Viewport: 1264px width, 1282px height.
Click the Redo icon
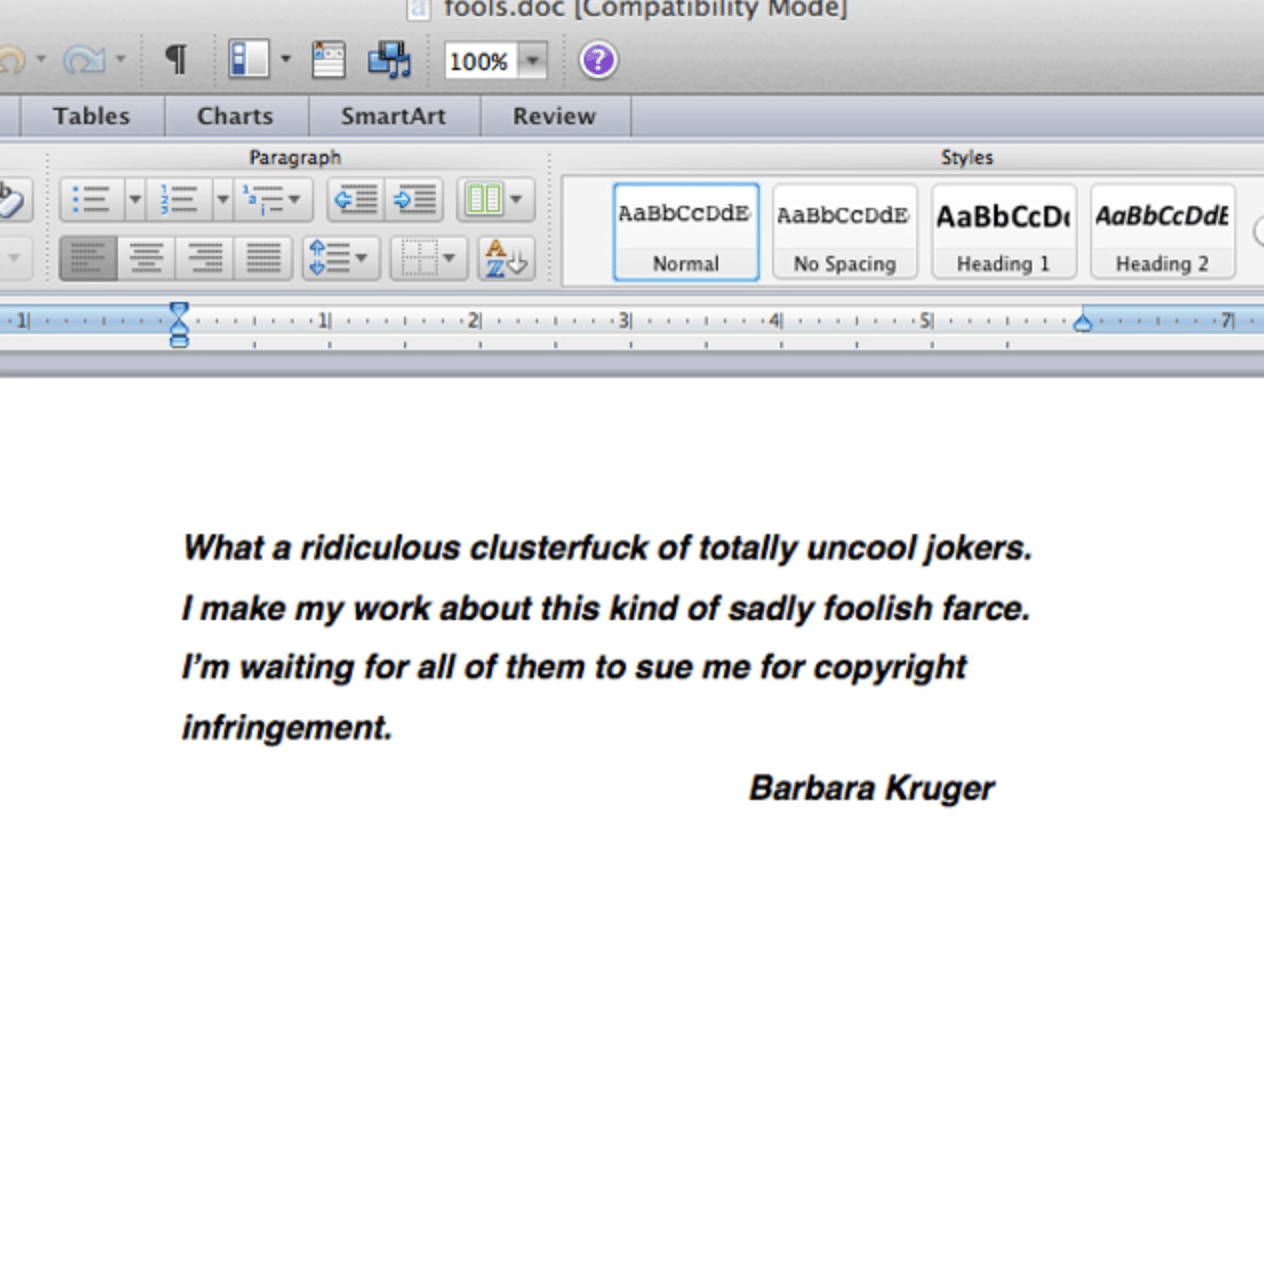[x=84, y=60]
